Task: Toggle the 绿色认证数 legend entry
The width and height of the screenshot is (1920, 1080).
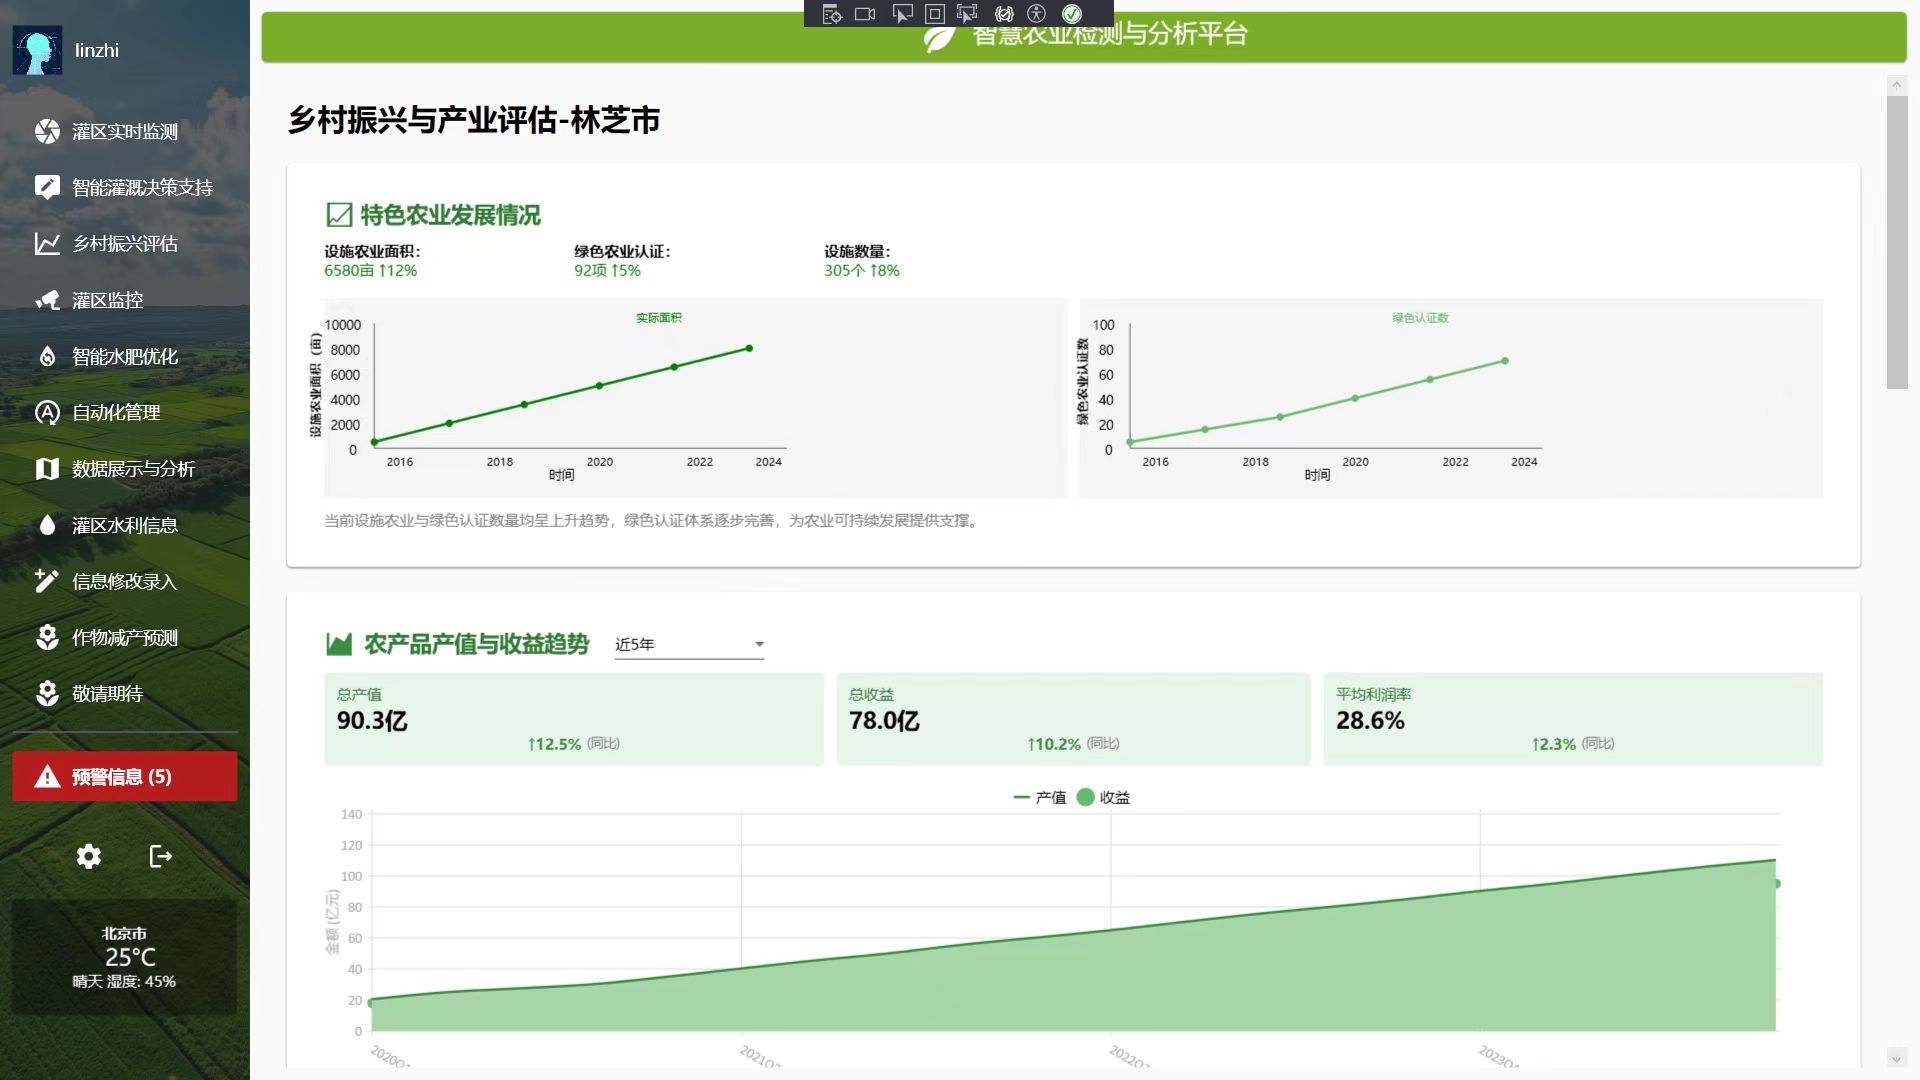Action: [1420, 318]
